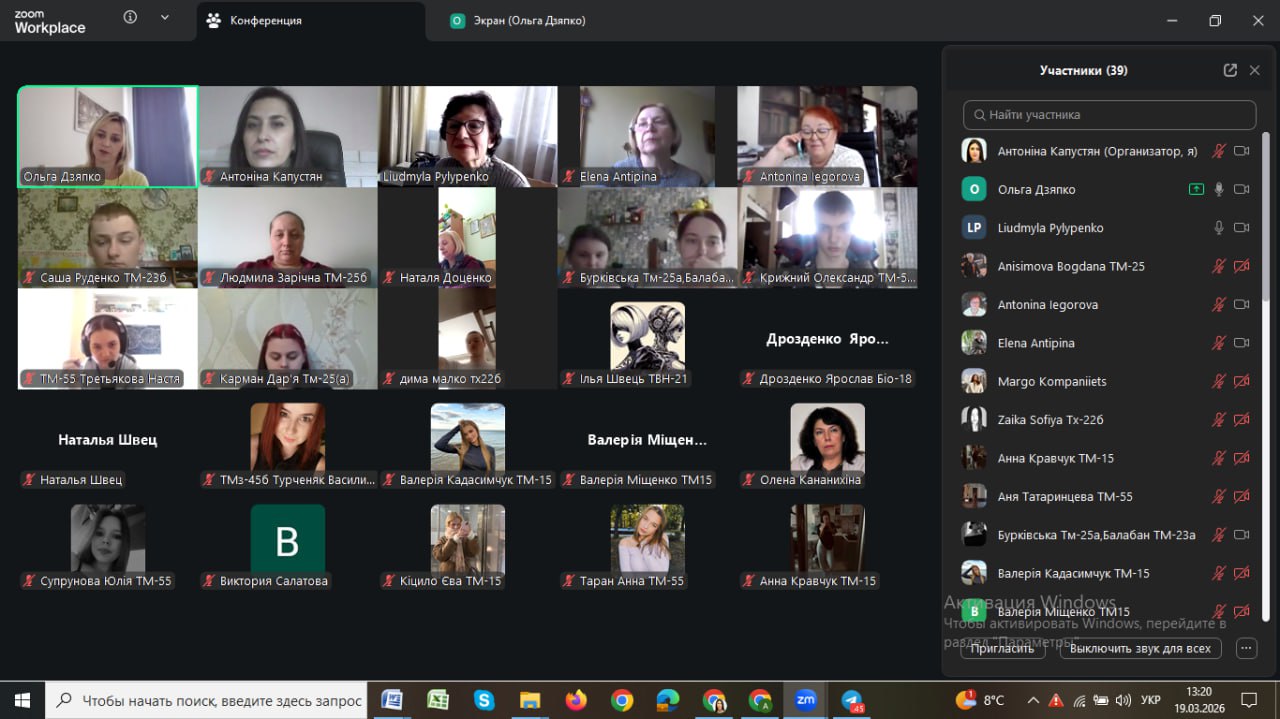1280x719 pixels.
Task: Click the microphone icon for Liudmyla Pylypenko
Action: click(1219, 228)
